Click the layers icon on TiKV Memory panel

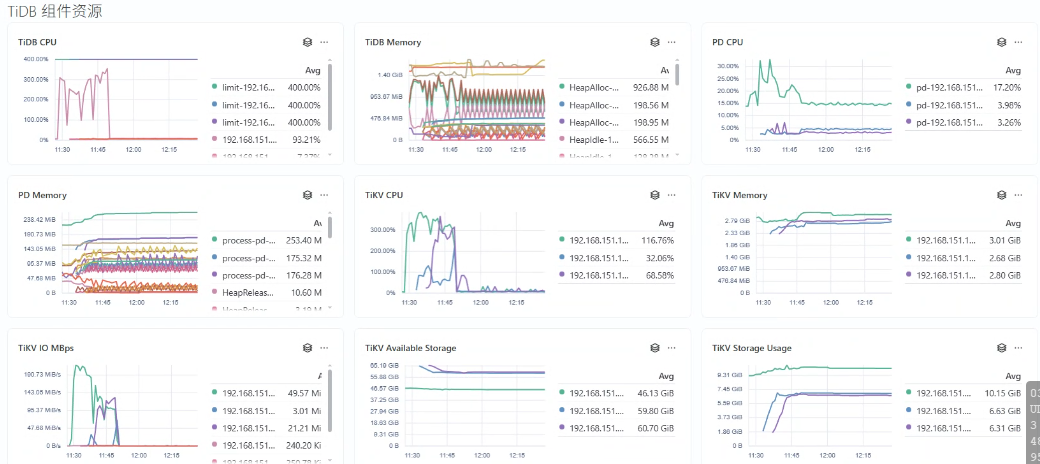tap(1002, 195)
